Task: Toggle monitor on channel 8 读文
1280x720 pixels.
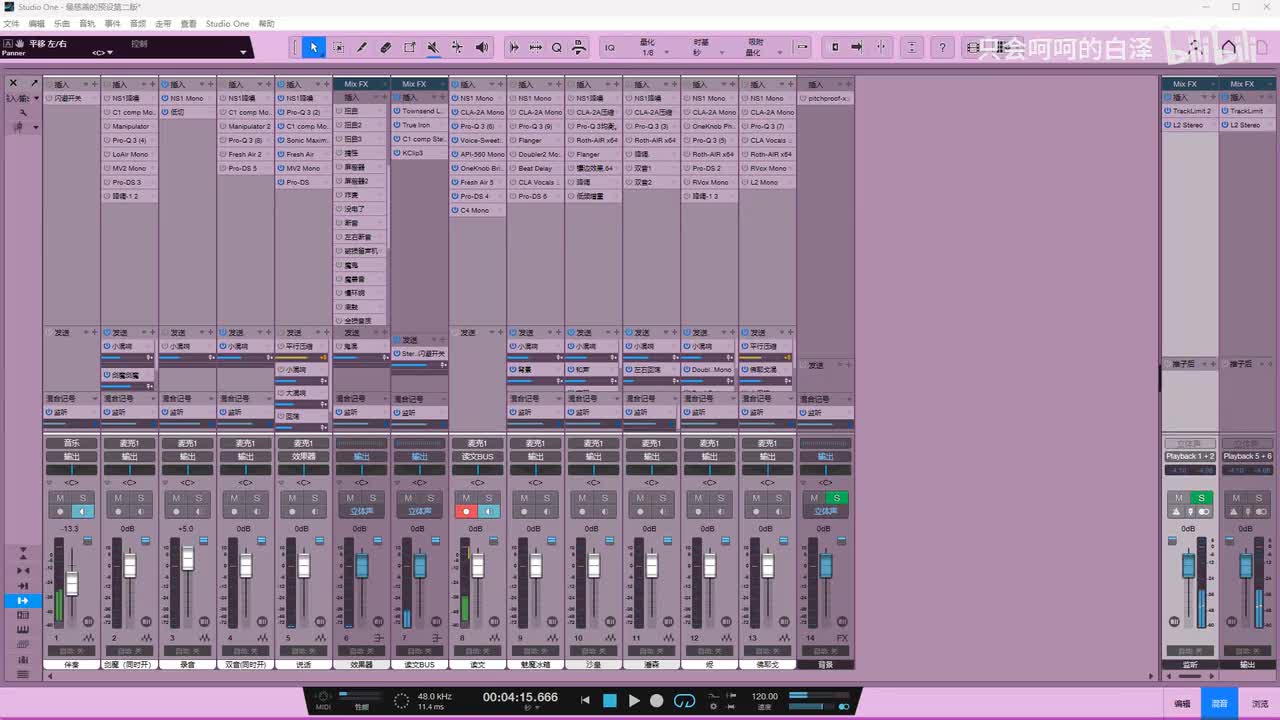Action: [x=489, y=511]
